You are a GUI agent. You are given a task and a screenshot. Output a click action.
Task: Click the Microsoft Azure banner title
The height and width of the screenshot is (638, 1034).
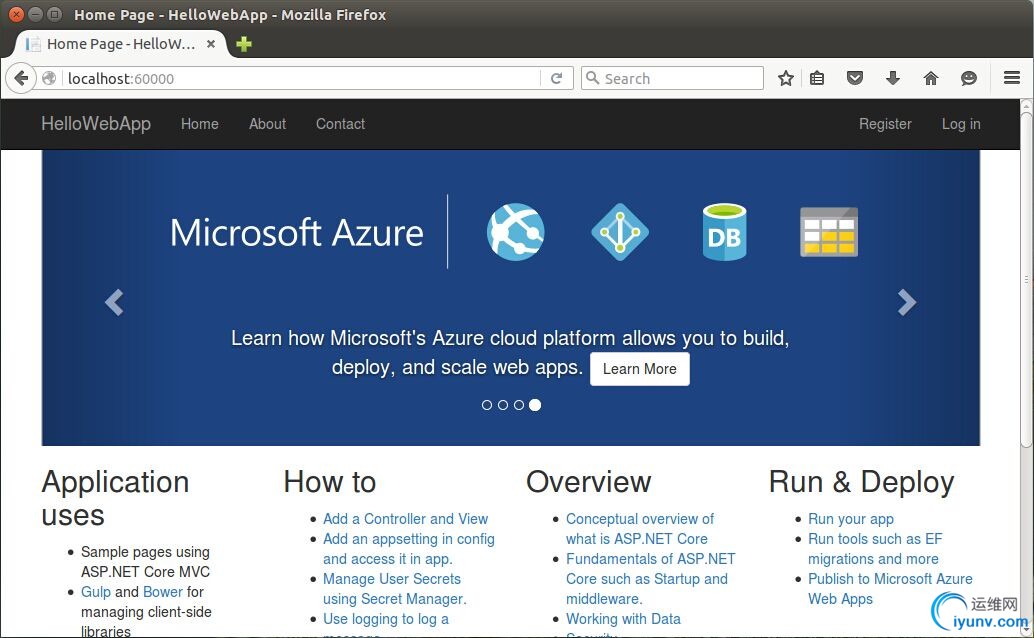(x=297, y=233)
